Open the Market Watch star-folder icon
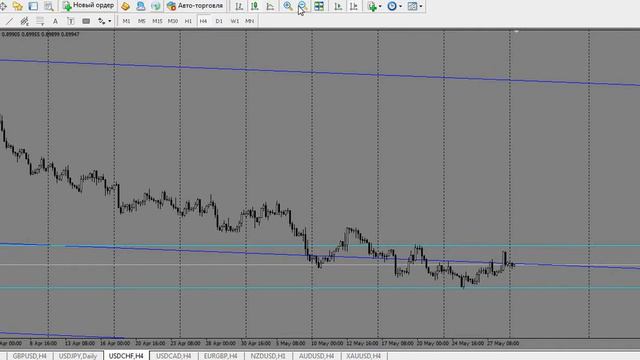 coord(18,6)
